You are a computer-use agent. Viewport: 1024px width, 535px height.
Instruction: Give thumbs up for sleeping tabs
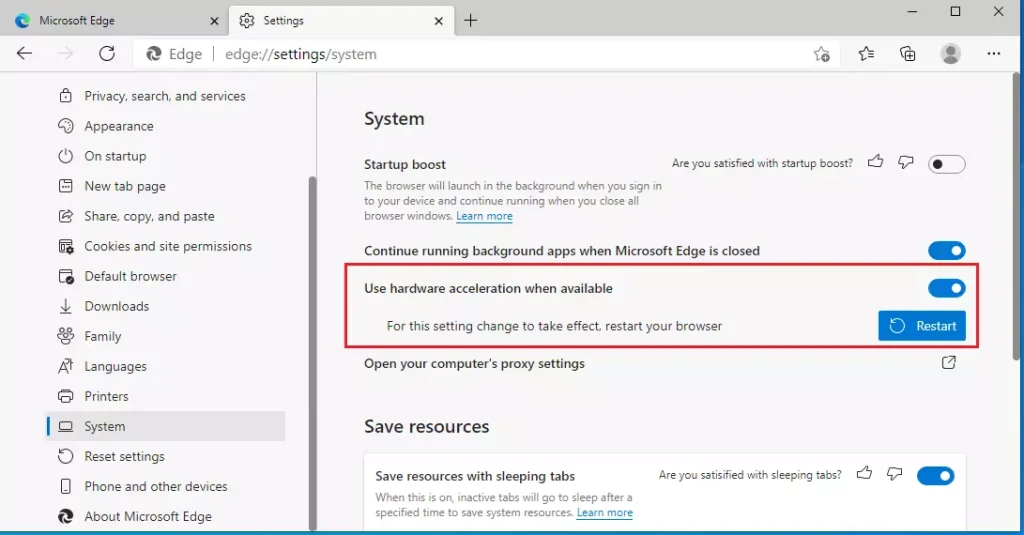pos(864,473)
